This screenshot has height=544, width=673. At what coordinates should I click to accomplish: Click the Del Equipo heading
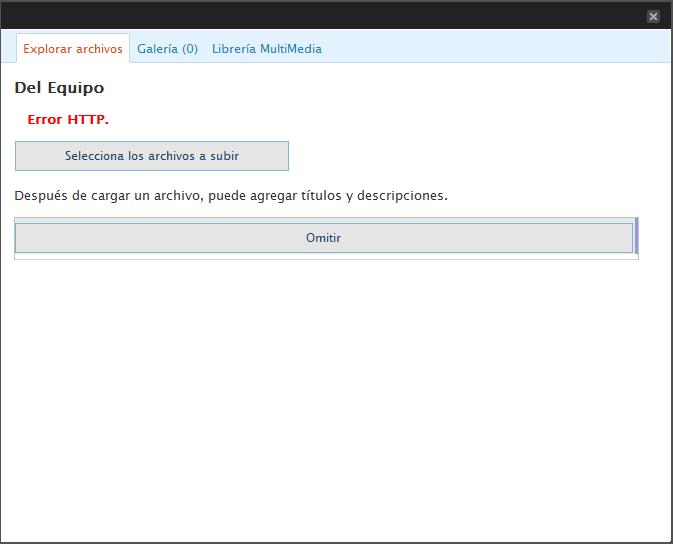pyautogui.click(x=59, y=88)
